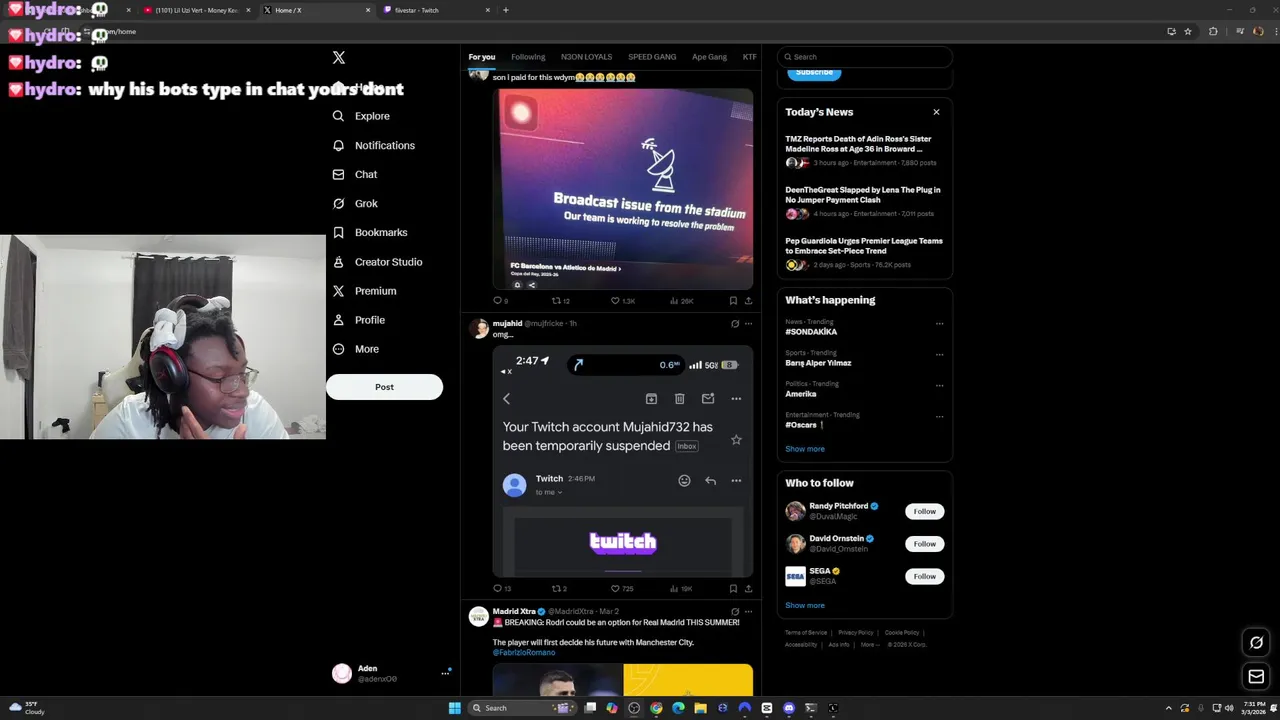Image resolution: width=1280 pixels, height=720 pixels.
Task: Open Explore from the sidebar
Action: click(362, 116)
